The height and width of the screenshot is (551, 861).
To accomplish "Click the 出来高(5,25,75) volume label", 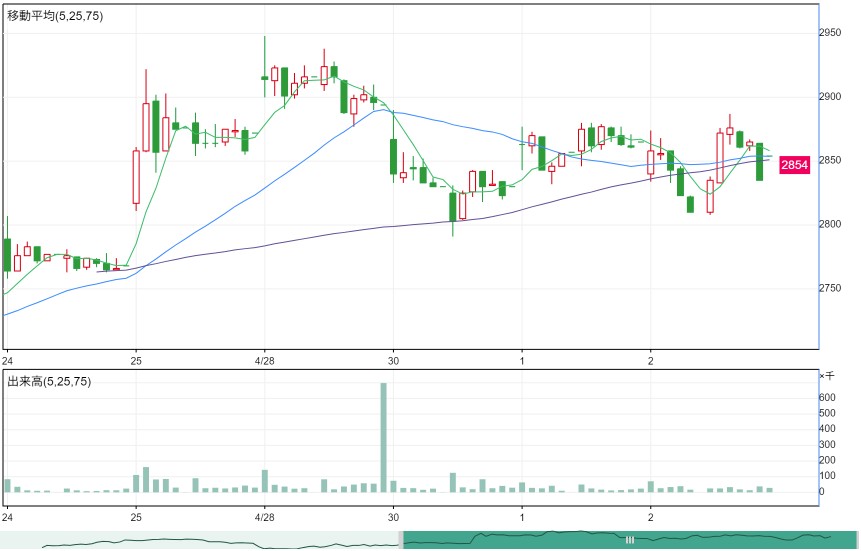I will pyautogui.click(x=49, y=381).
